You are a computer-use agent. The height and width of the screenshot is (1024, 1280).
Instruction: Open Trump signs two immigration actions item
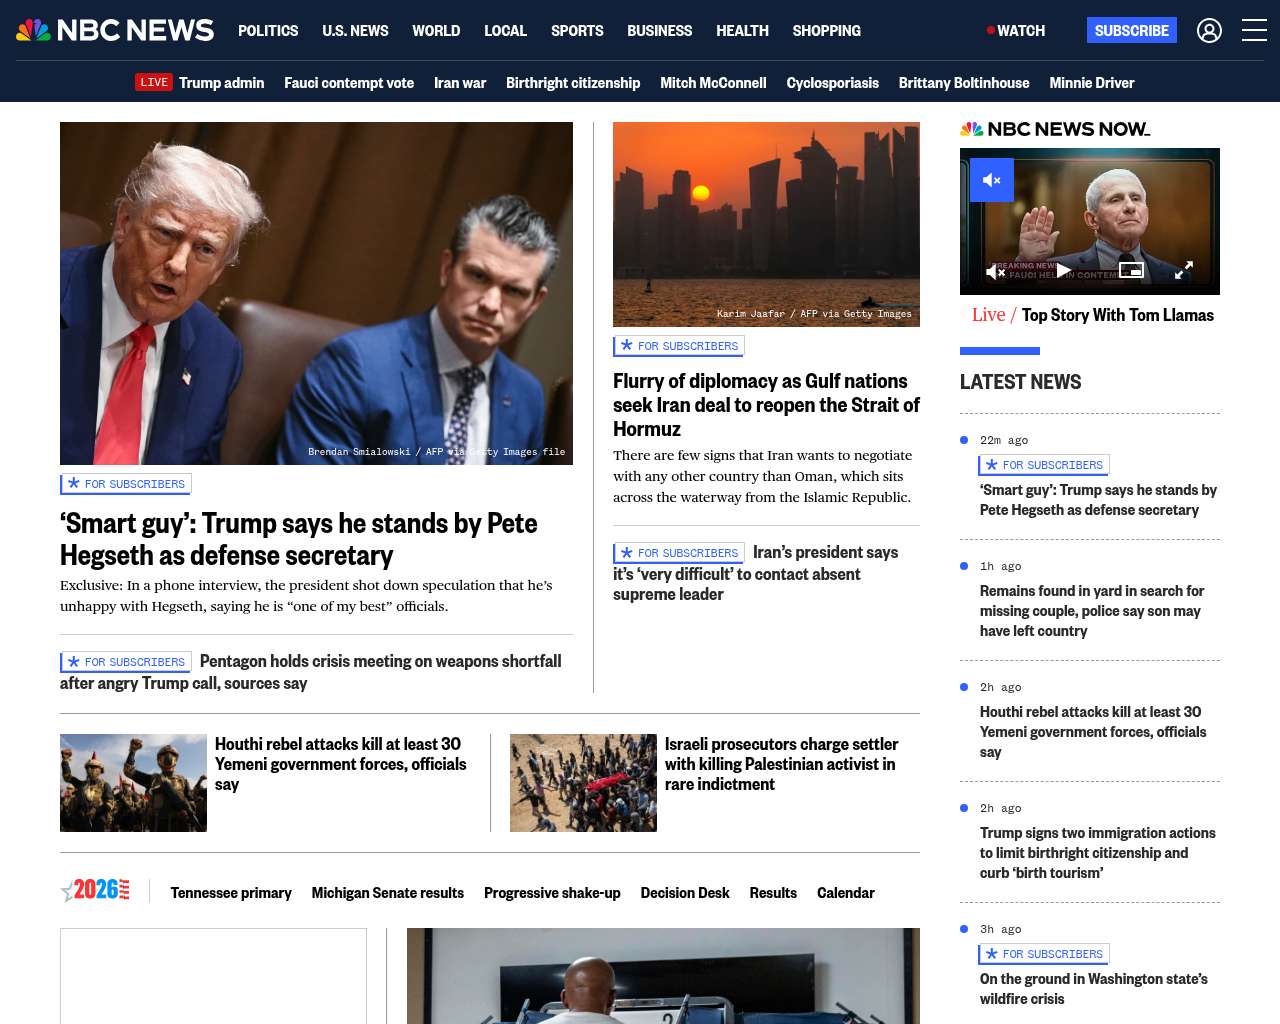pyautogui.click(x=1098, y=853)
